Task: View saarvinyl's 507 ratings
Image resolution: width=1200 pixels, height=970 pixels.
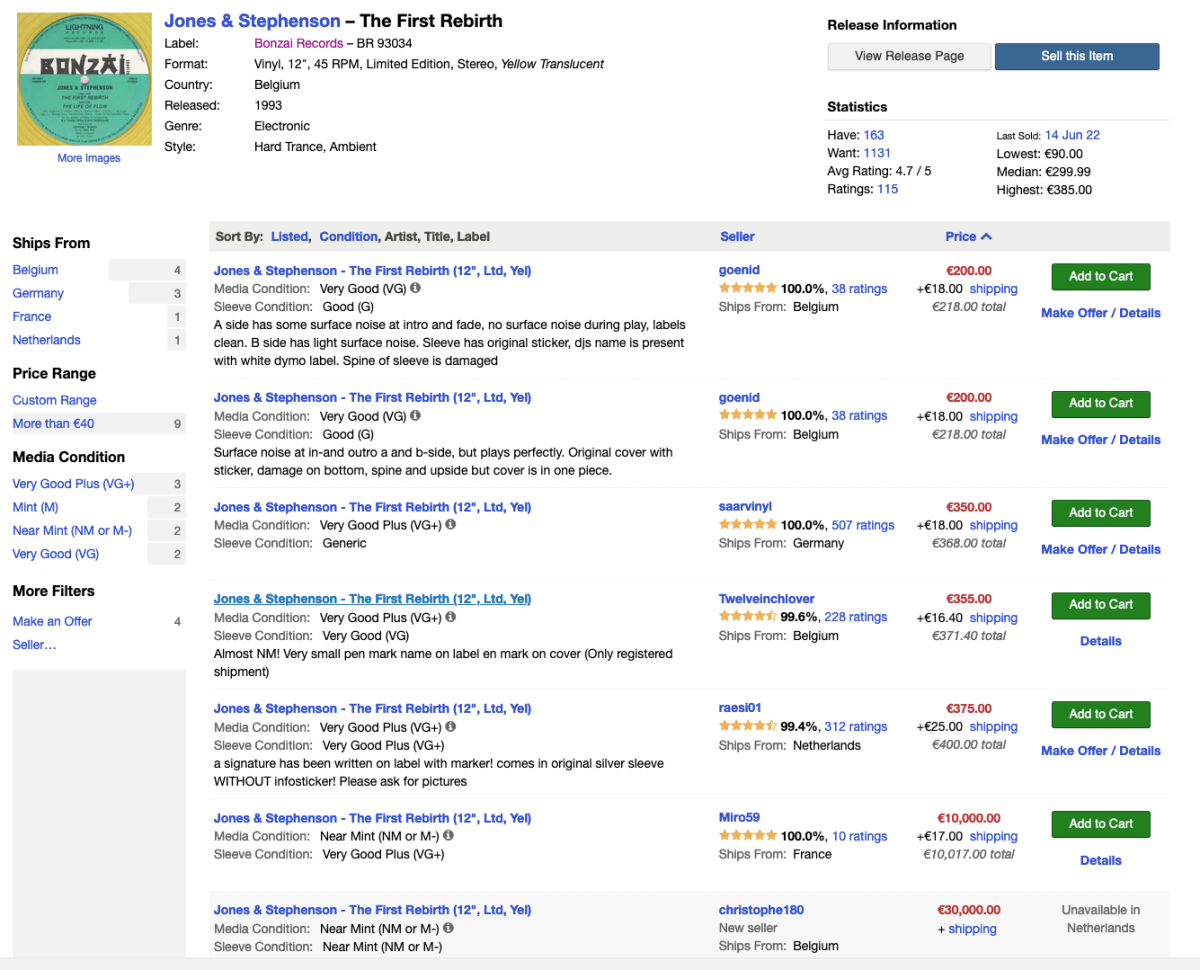Action: click(x=863, y=525)
